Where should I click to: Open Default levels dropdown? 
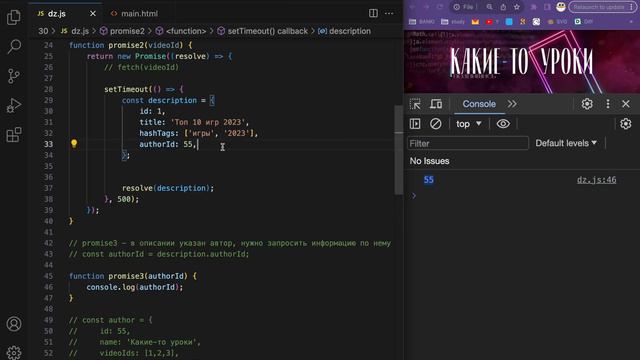[x=566, y=143]
